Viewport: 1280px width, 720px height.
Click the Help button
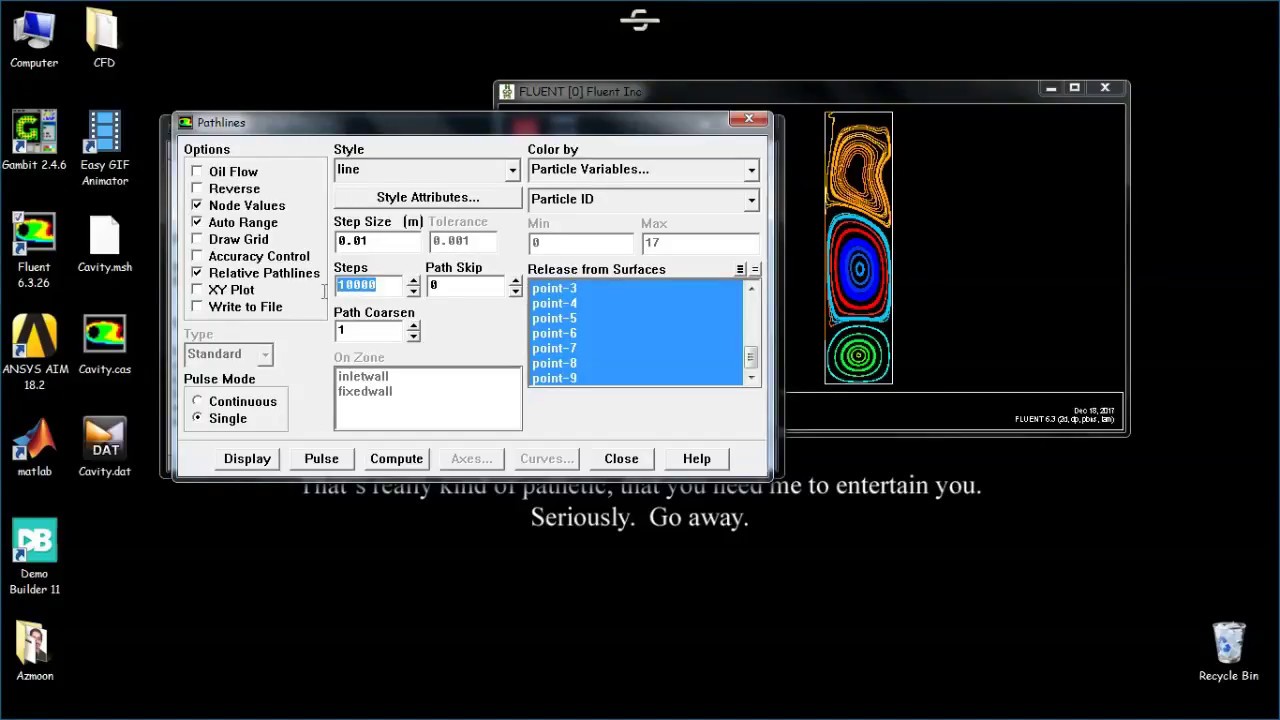[x=696, y=459]
